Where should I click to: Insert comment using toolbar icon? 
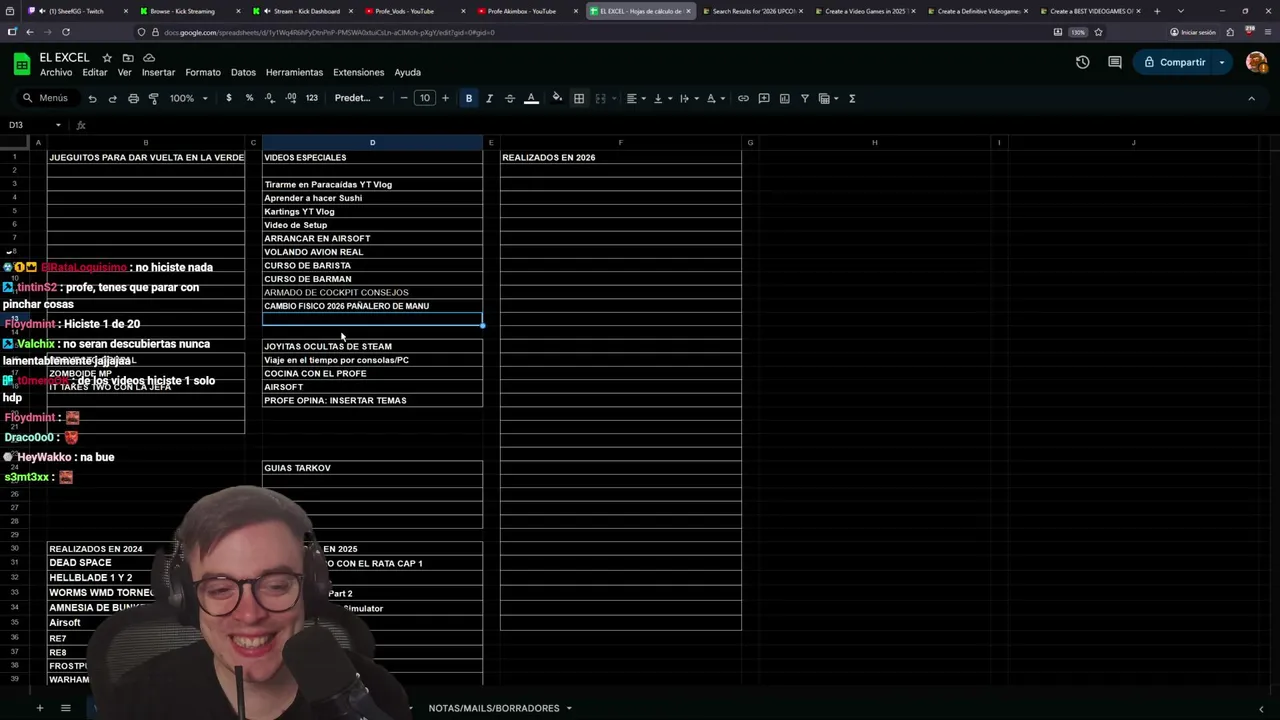click(x=764, y=98)
